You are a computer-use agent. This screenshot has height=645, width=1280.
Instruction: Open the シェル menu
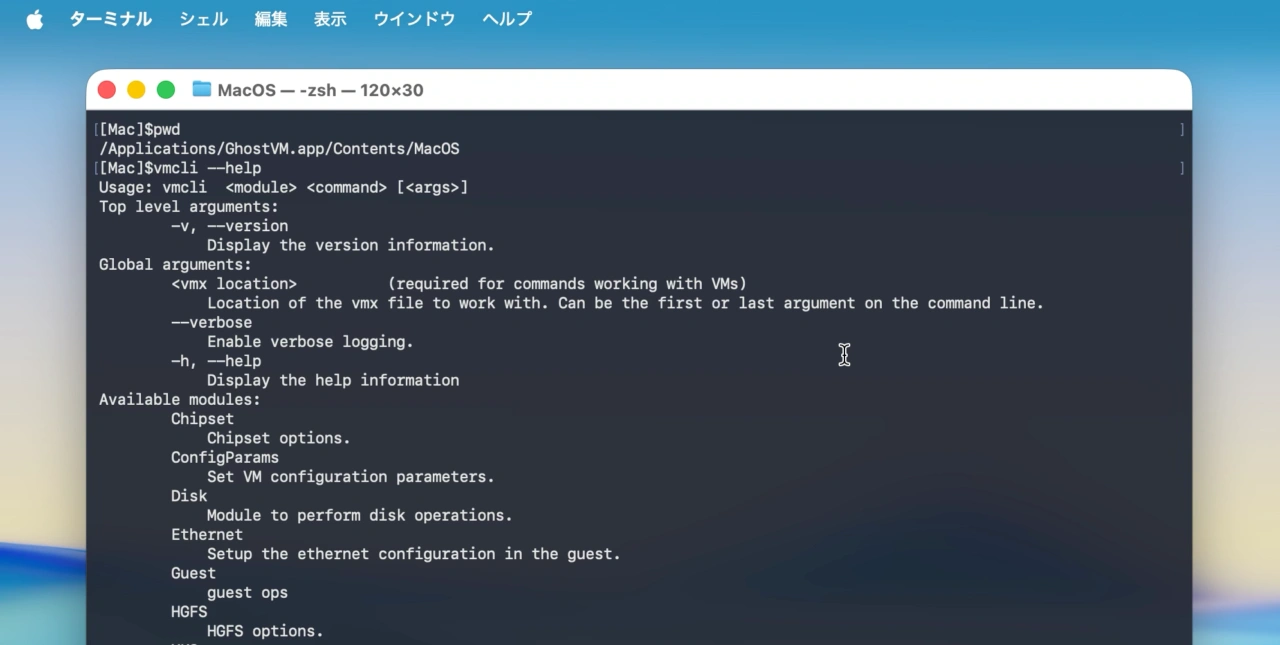click(x=204, y=19)
